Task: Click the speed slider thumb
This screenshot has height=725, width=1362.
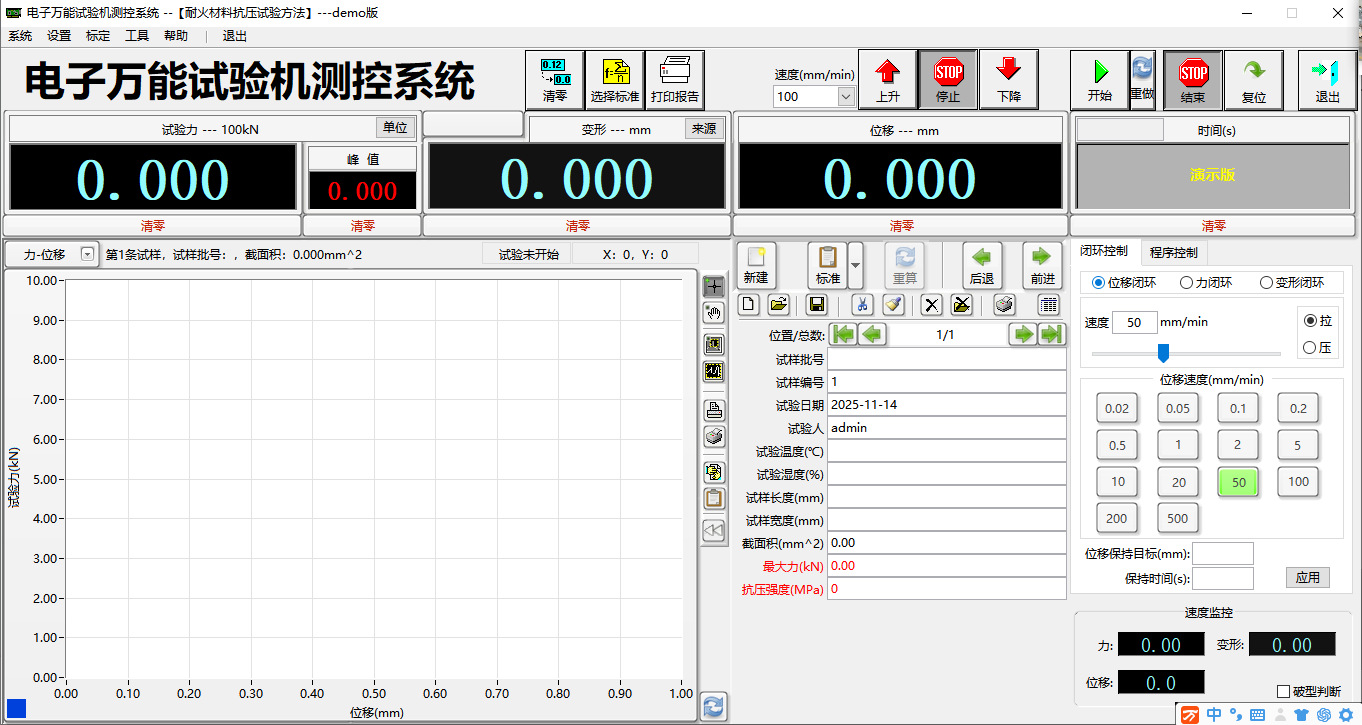Action: click(x=1163, y=353)
